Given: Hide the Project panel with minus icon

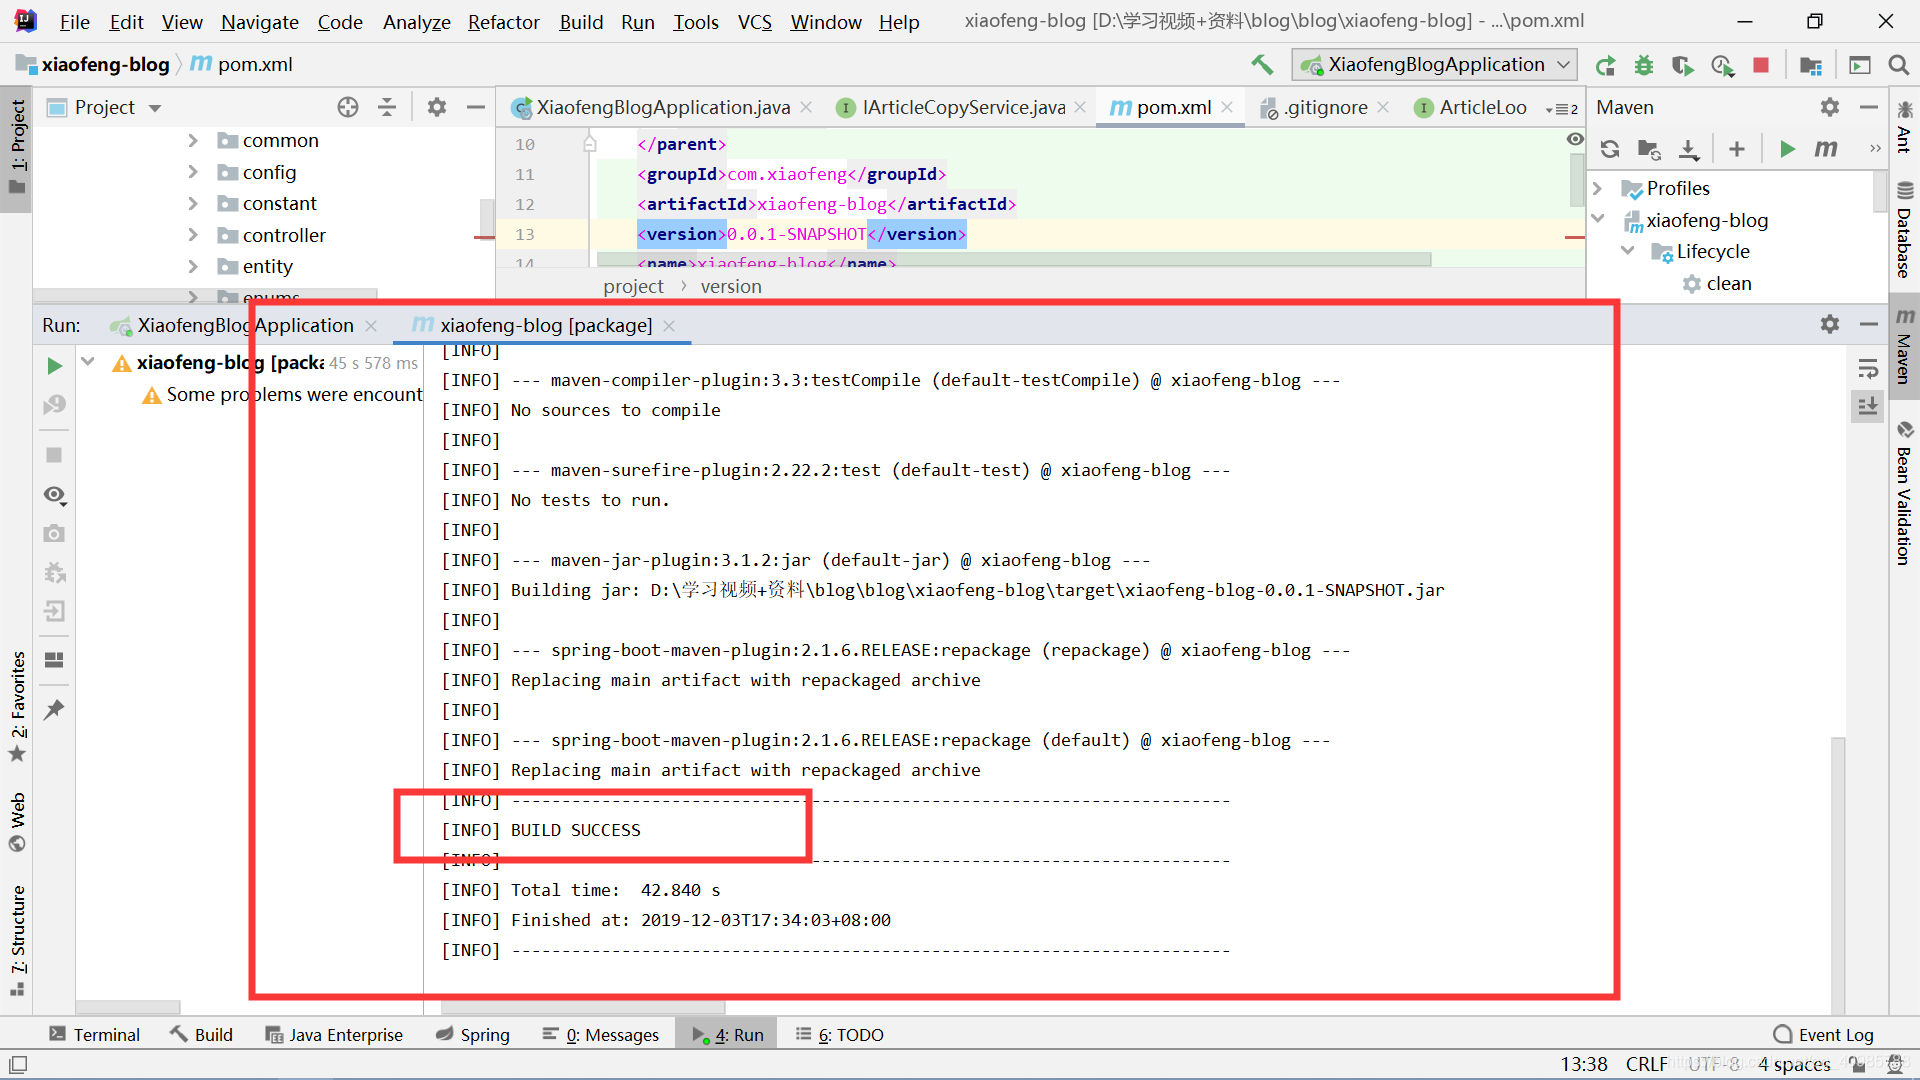Looking at the screenshot, I should point(476,107).
